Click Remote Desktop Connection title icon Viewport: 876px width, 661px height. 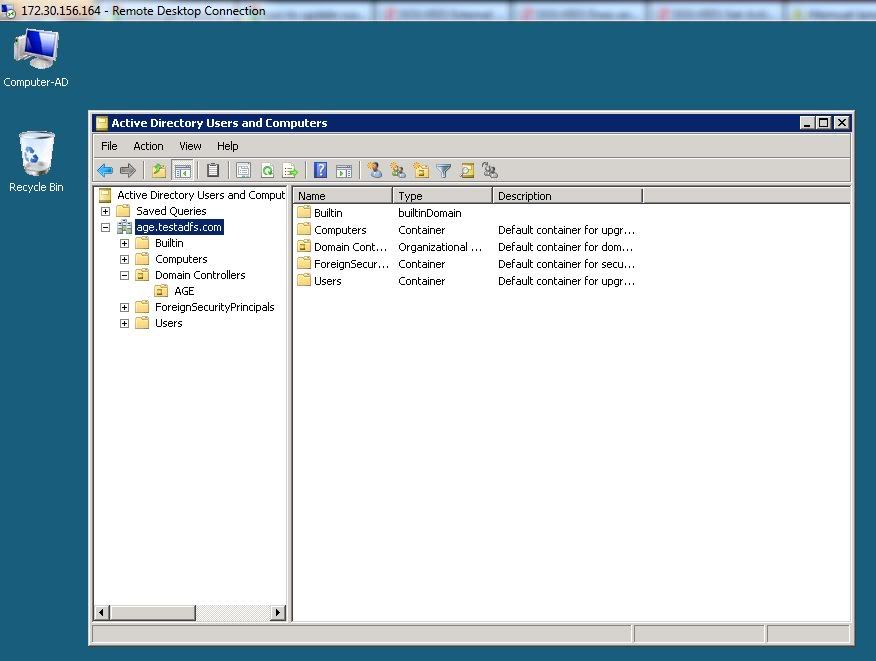8,10
